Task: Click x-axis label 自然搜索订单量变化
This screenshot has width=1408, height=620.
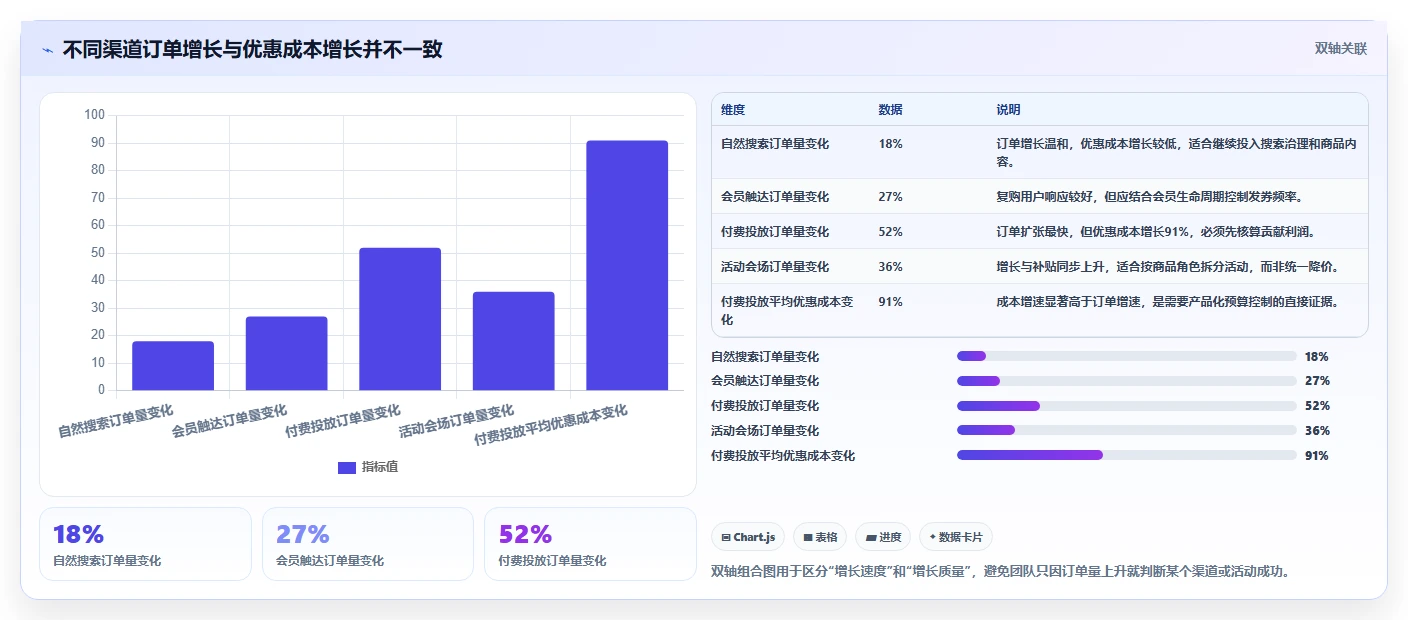Action: click(116, 421)
